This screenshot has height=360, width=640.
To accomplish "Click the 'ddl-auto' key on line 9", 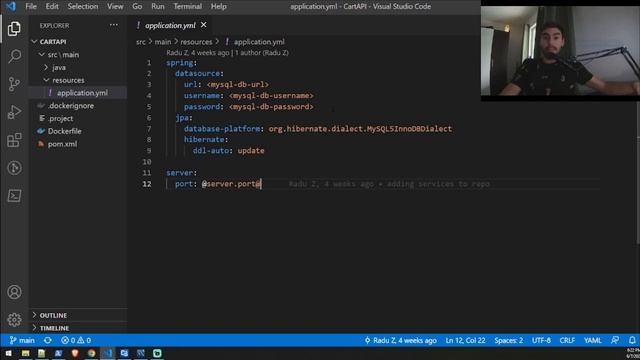I will pyautogui.click(x=210, y=151).
